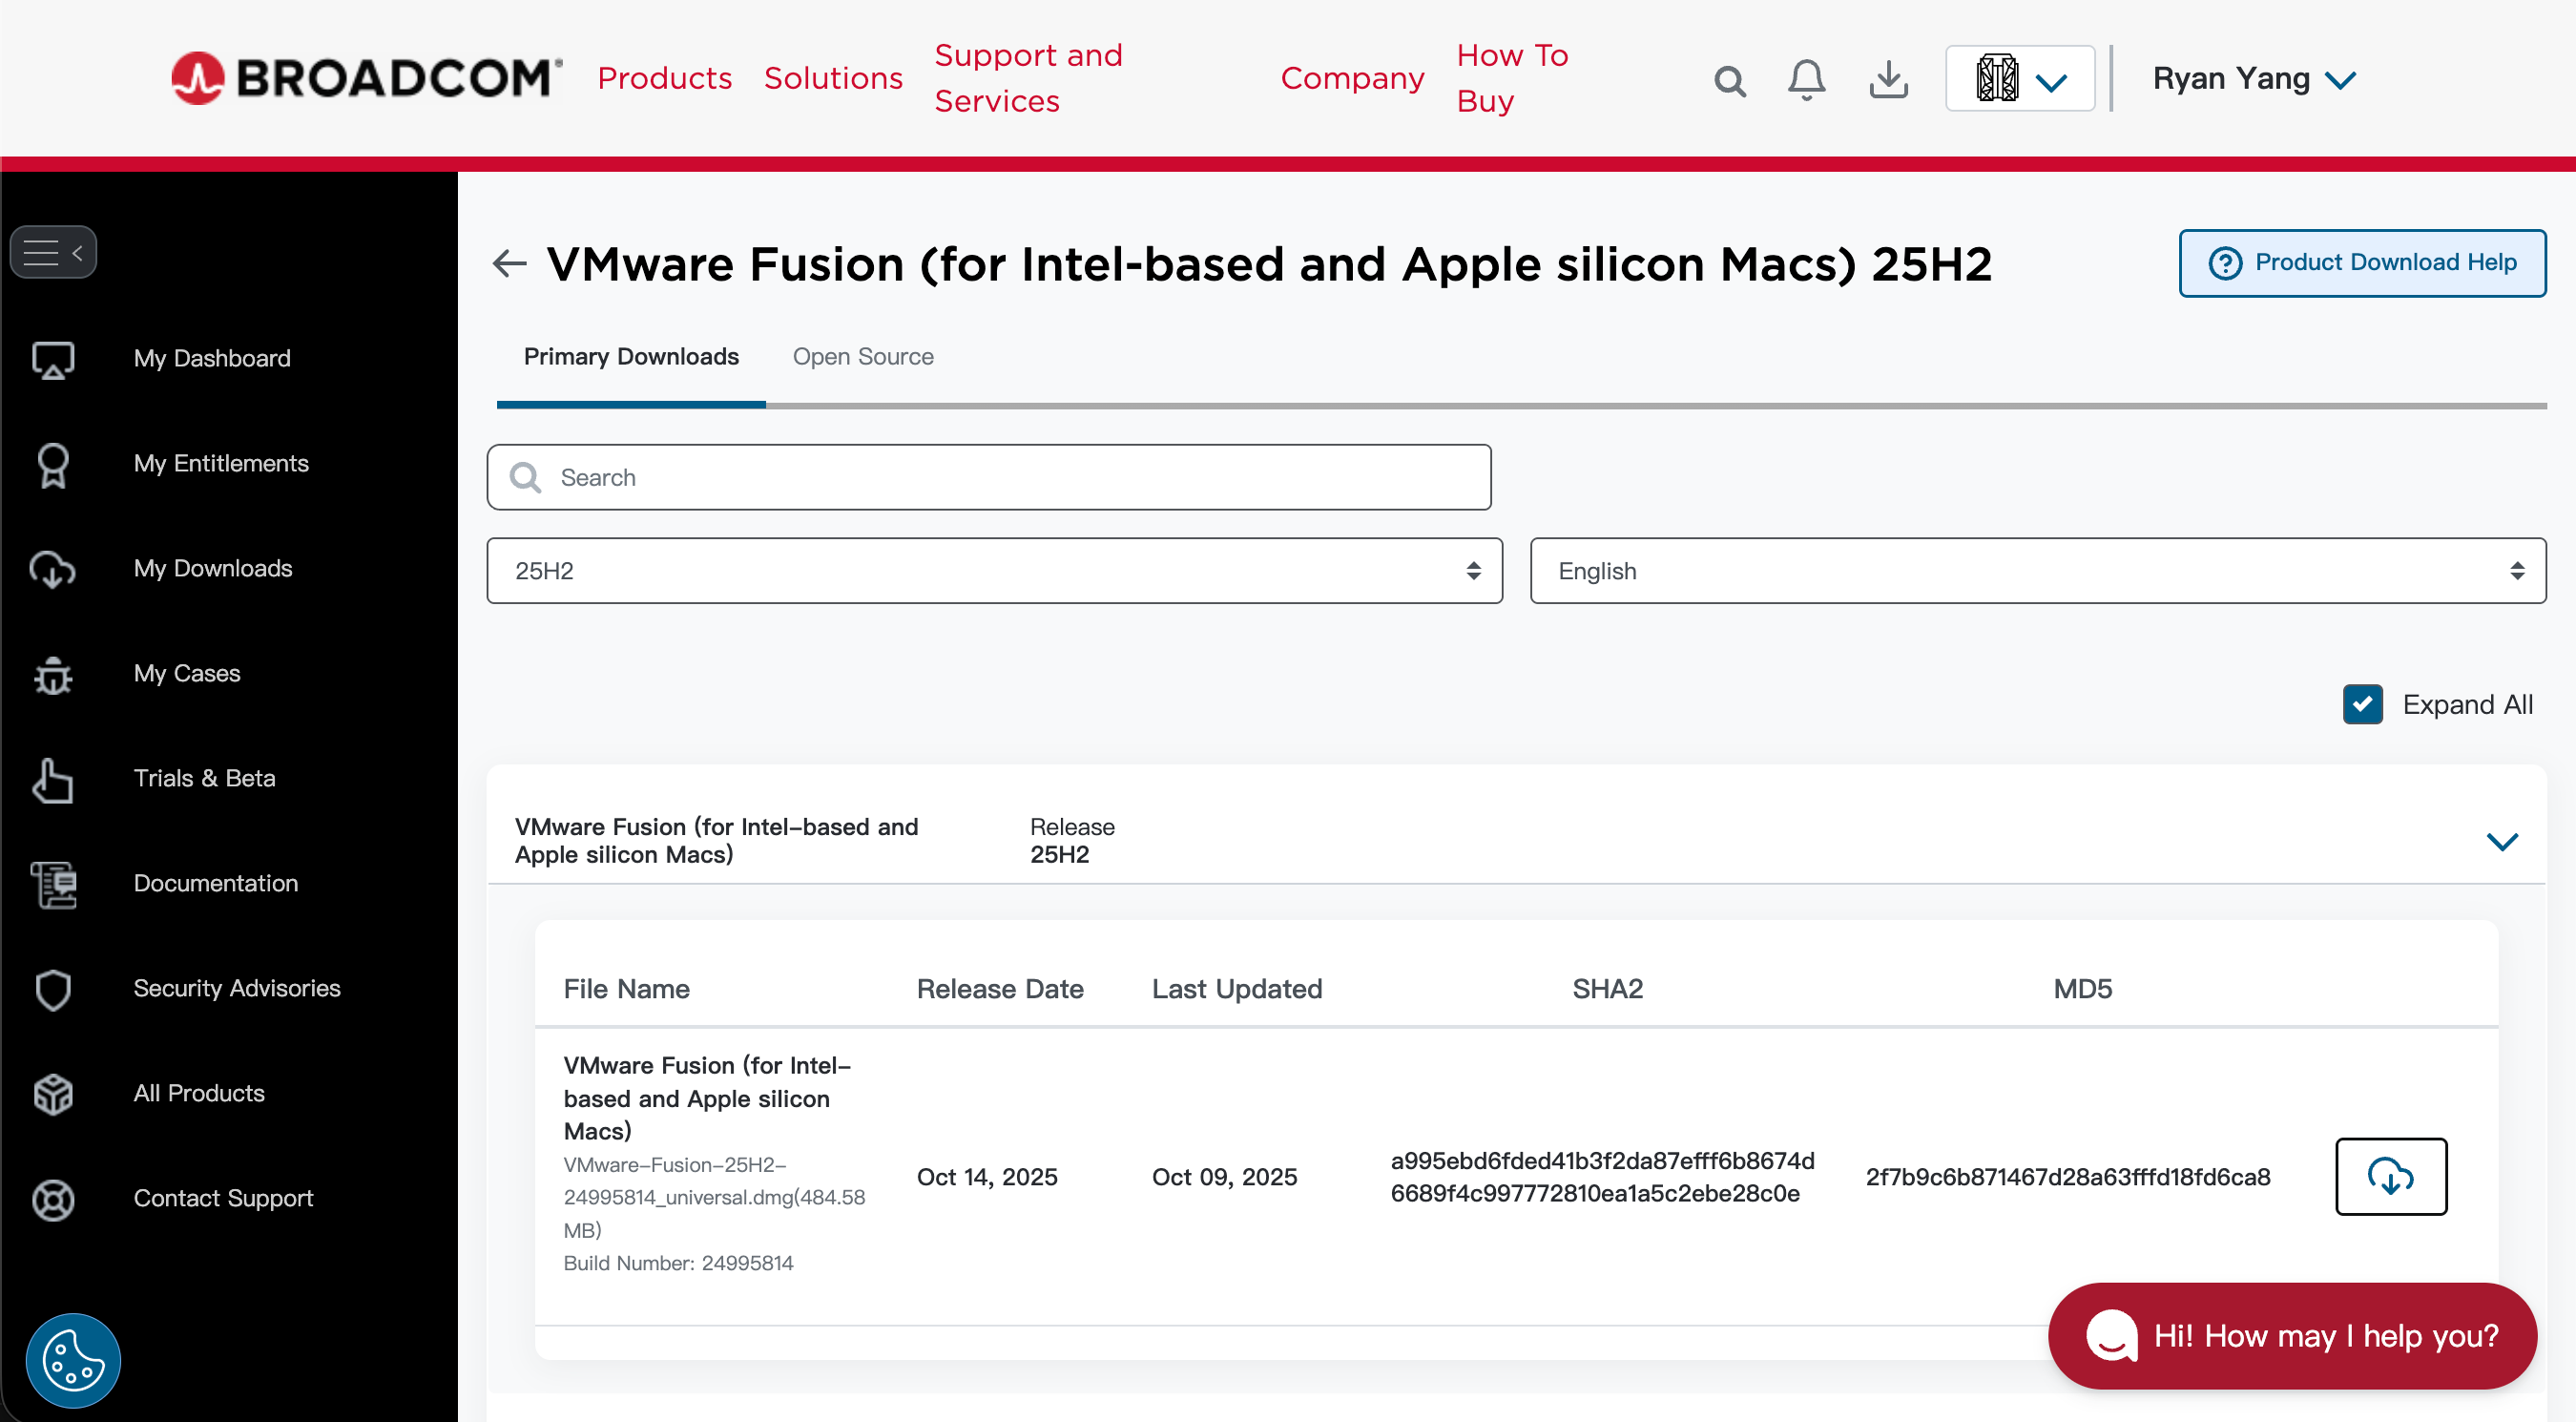The image size is (2576, 1422).
Task: Open the Ryan Yang account menu
Action: tap(2253, 78)
